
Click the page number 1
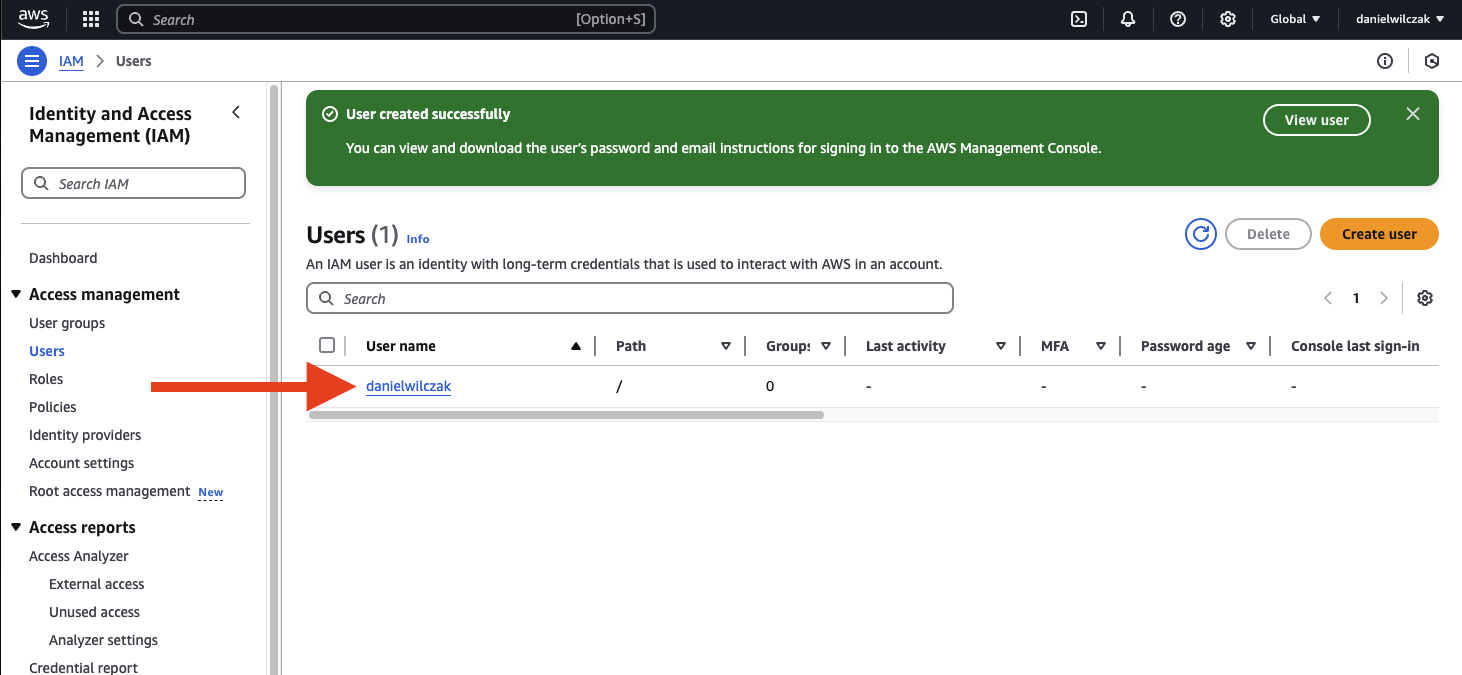tap(1356, 298)
